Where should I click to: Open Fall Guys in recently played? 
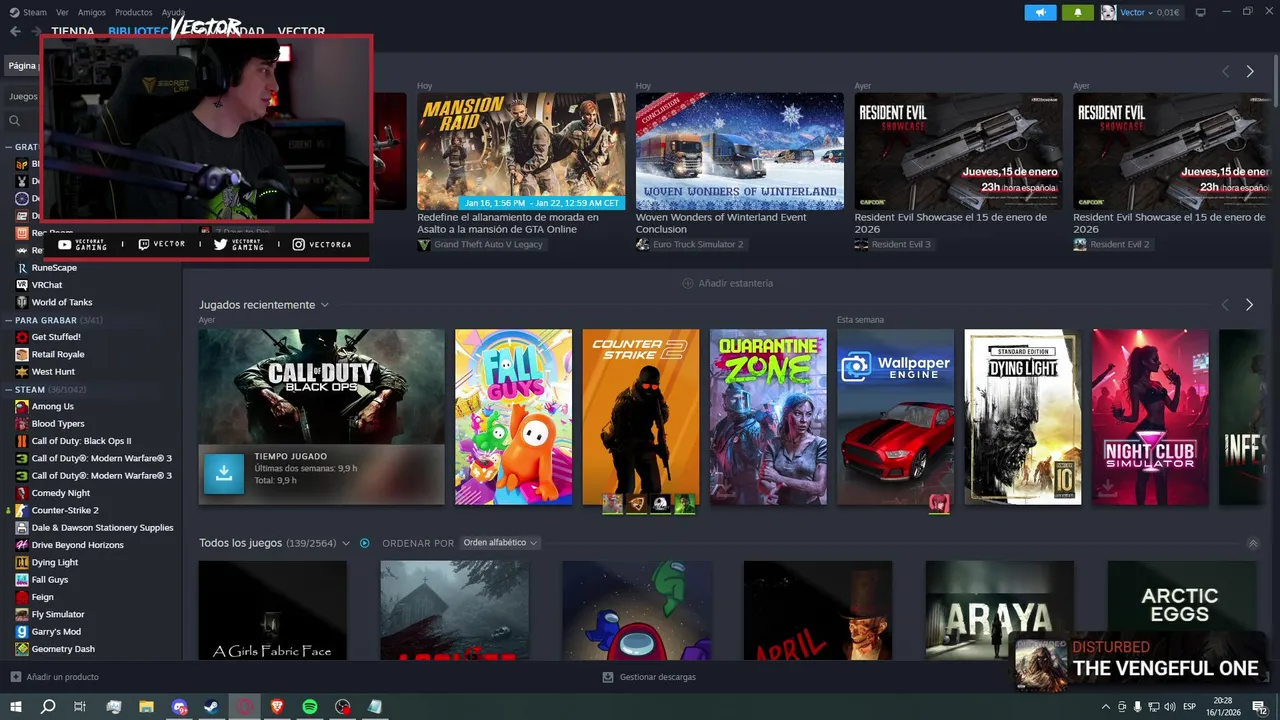[x=513, y=417]
